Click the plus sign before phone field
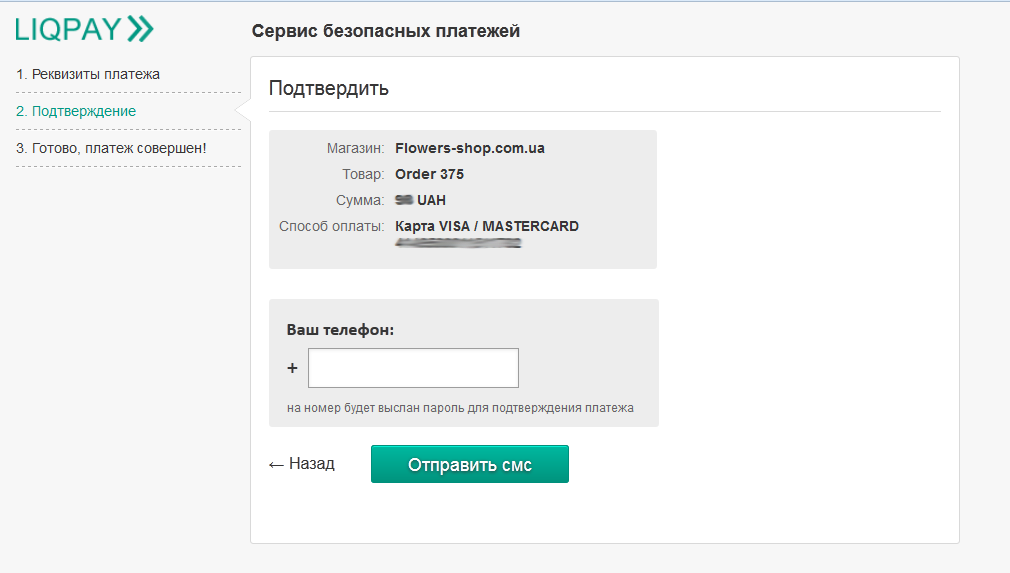 (293, 368)
